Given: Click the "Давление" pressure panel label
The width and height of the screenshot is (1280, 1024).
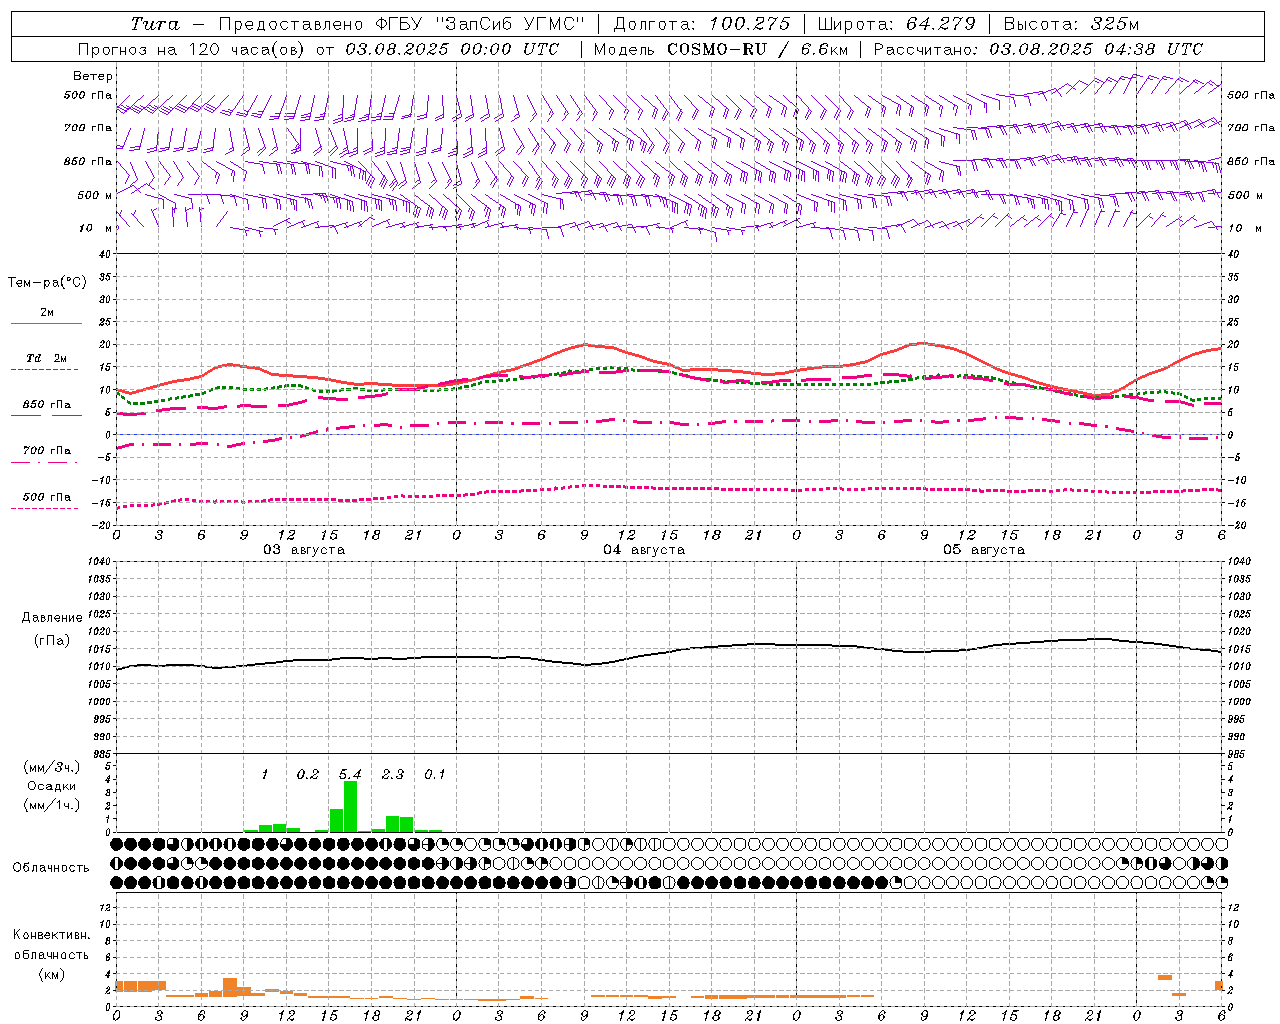Looking at the screenshot, I should coord(52,618).
